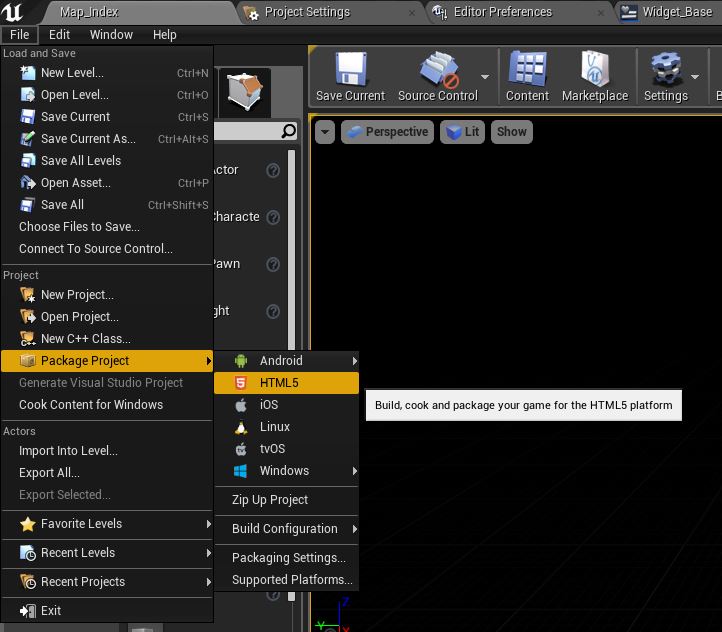Image resolution: width=722 pixels, height=632 pixels.
Task: Click the Open Project entry
Action: tap(107, 317)
